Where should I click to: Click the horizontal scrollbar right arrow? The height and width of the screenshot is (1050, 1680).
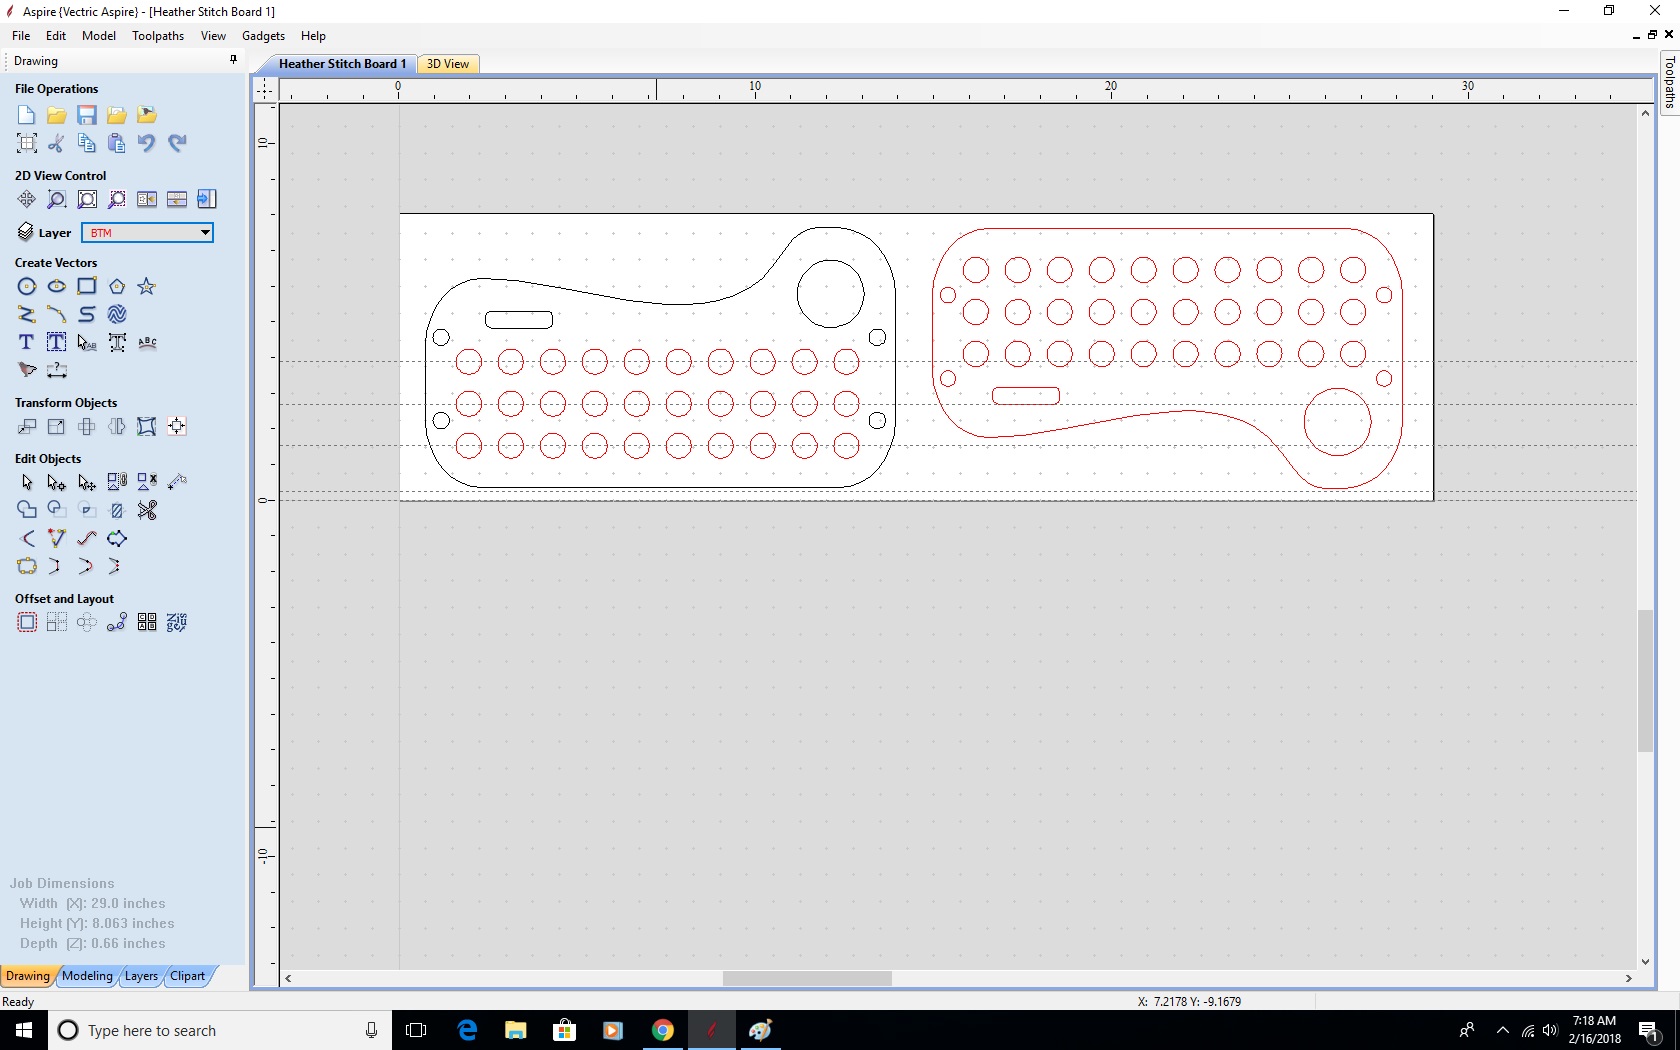tap(1628, 978)
